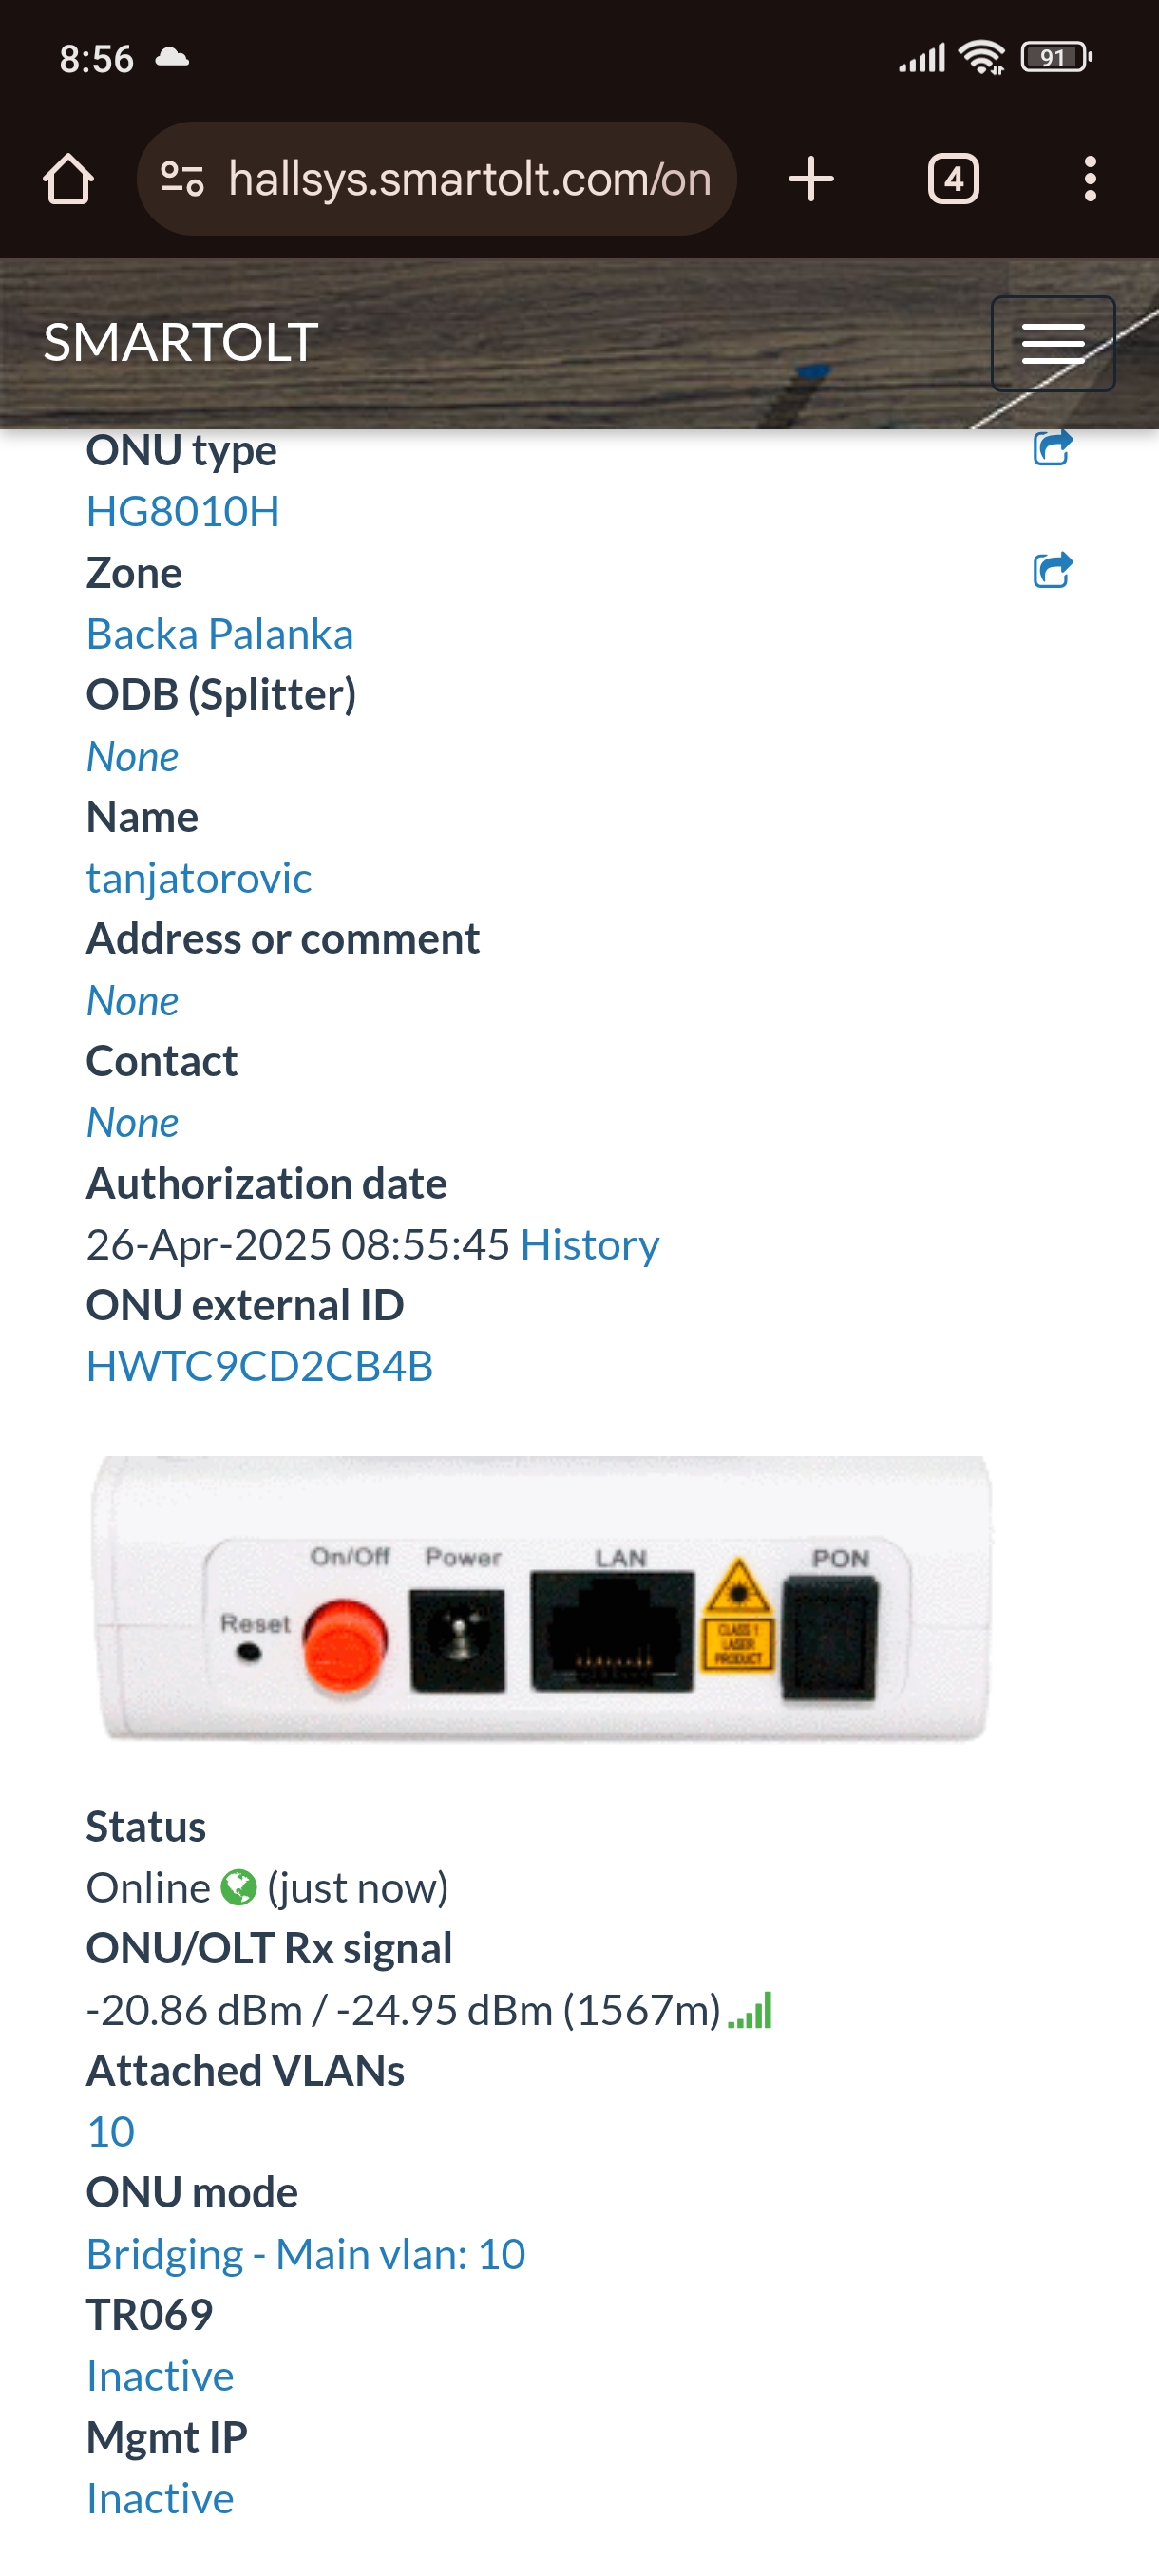Viewport: 1159px width, 2576px height.
Task: Open a new browser tab with the plus icon
Action: tap(810, 179)
